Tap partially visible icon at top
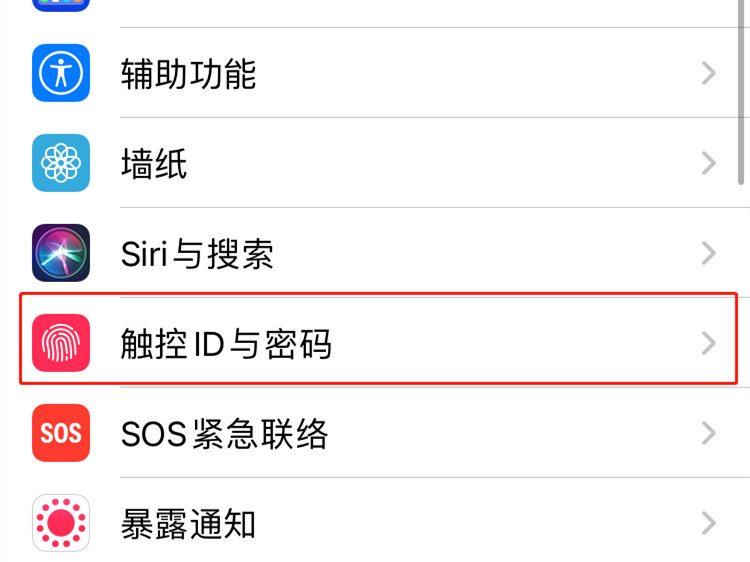750x562 pixels. (x=61, y=5)
